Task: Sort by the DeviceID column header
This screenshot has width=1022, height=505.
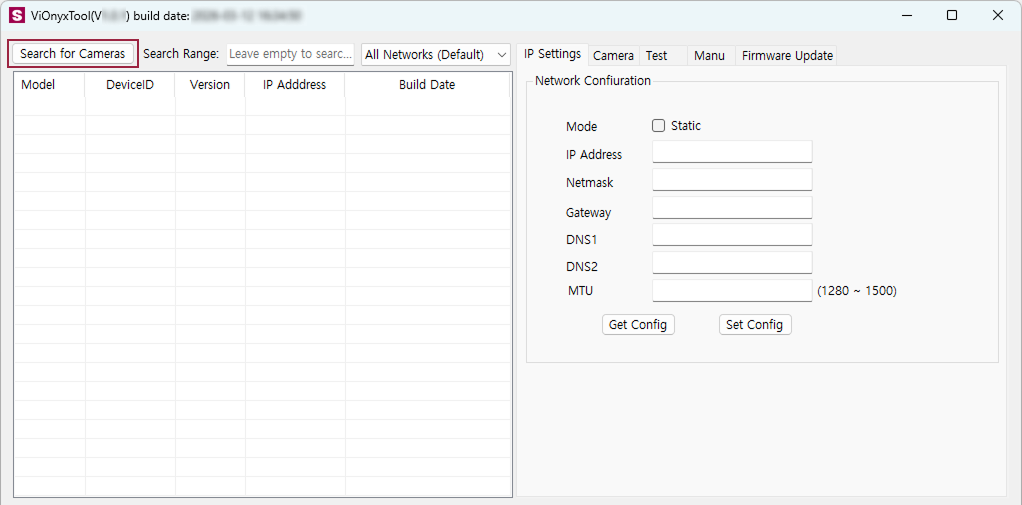Action: tap(130, 85)
